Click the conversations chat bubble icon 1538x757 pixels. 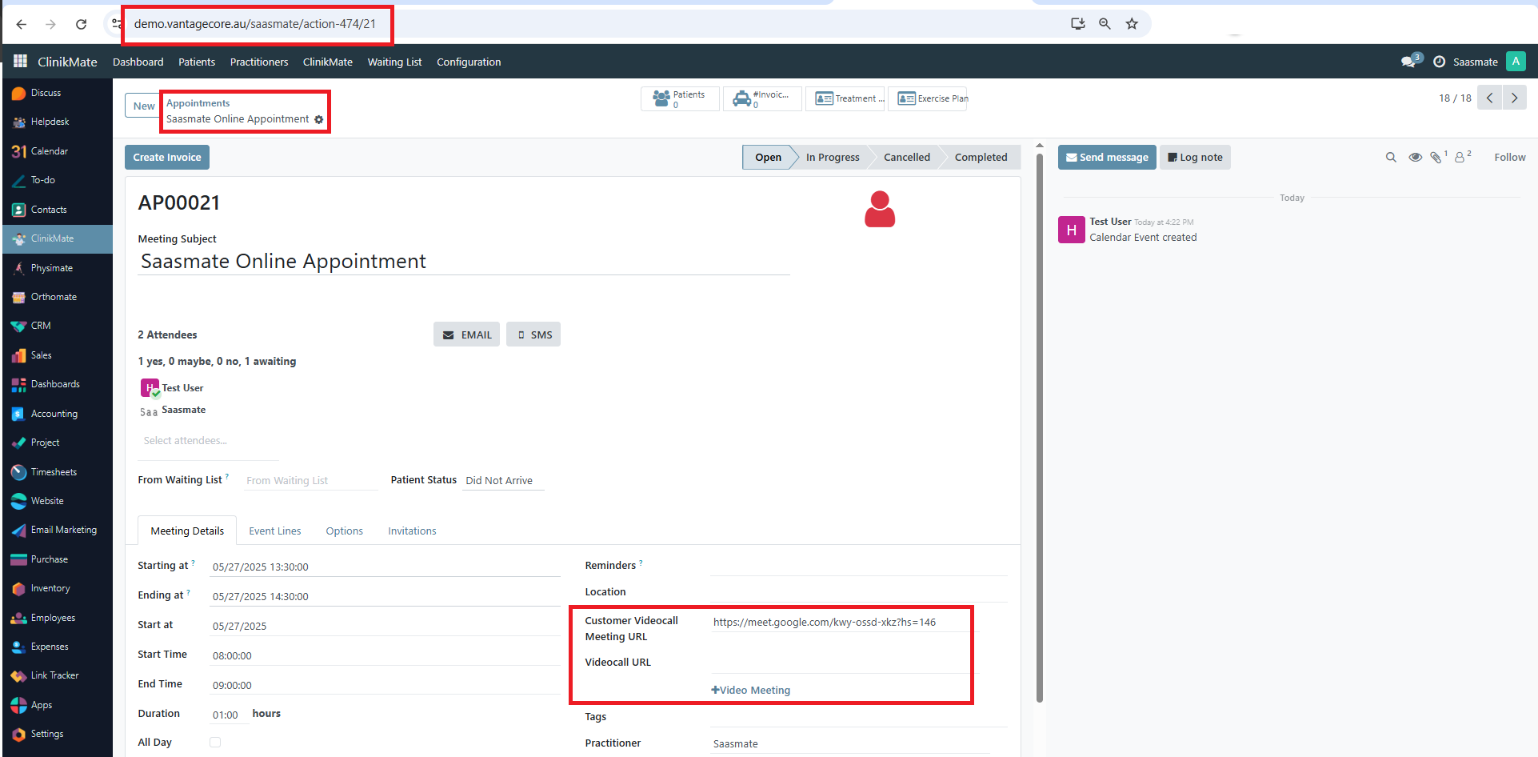(1409, 62)
